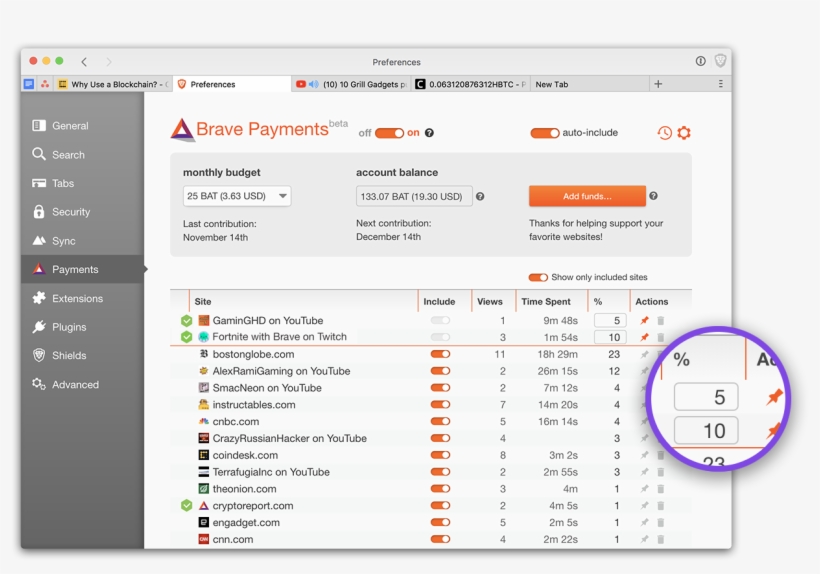Toggle include for engadget.com

point(440,522)
